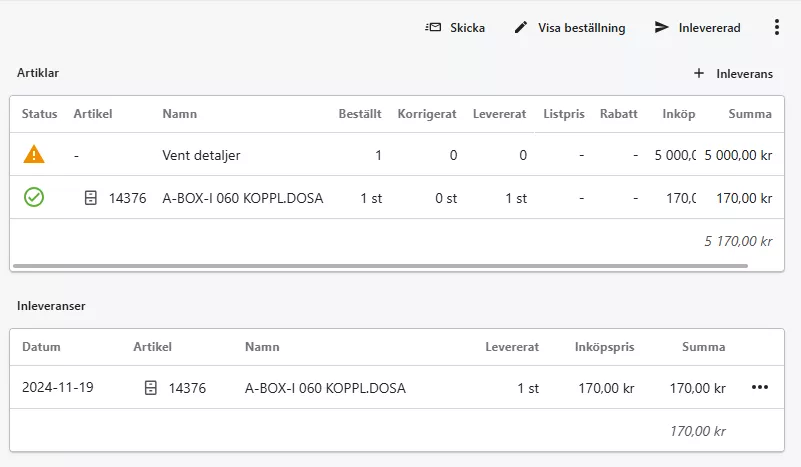Click the Beställt column header

360,114
